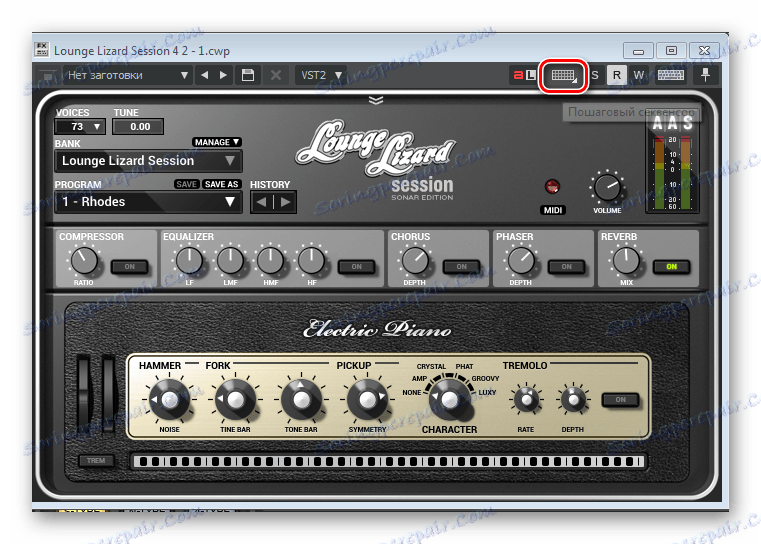Viewport: 761px width, 544px height.
Task: Open the VST2 menu
Action: pos(321,75)
